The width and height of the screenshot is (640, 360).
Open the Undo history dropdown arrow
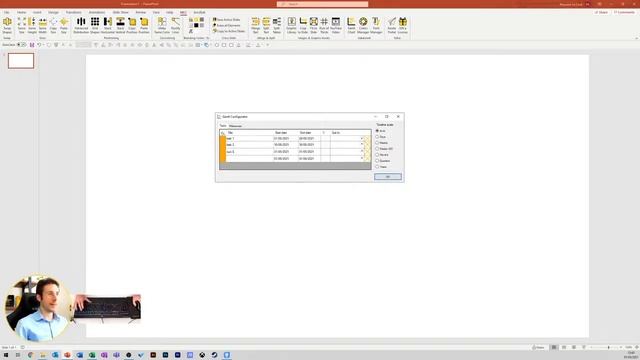pos(44,45)
